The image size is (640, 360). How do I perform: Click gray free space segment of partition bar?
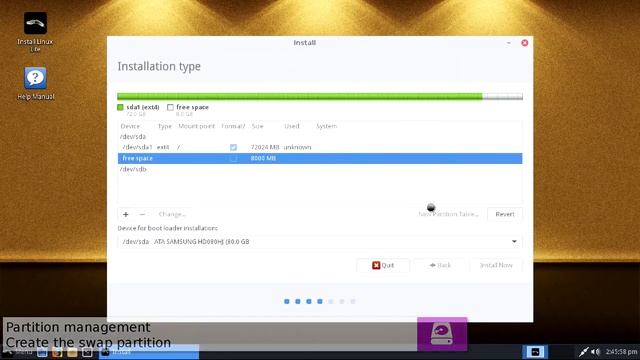[502, 97]
